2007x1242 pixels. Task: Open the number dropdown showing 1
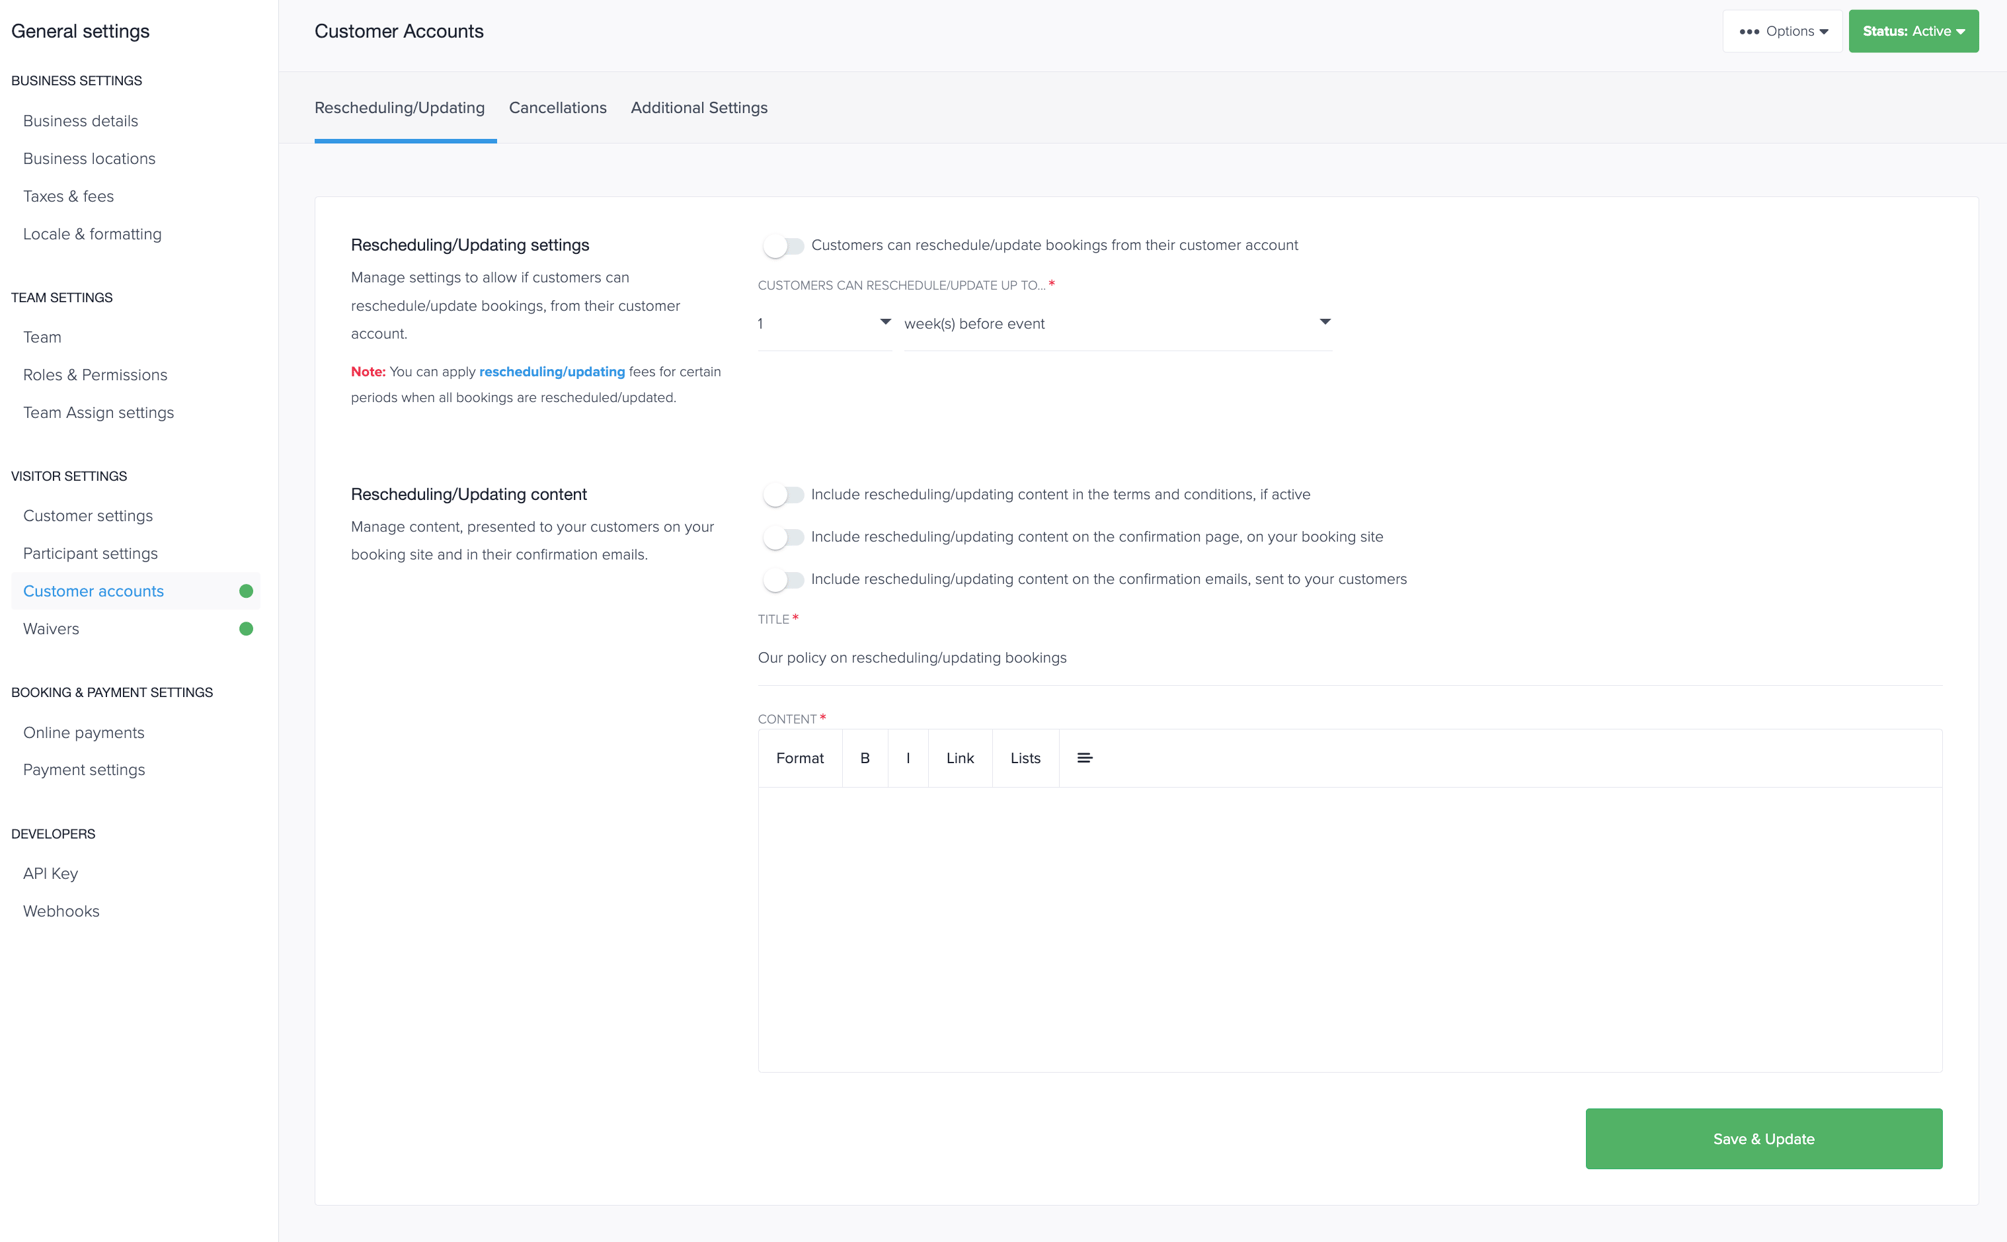pos(824,323)
